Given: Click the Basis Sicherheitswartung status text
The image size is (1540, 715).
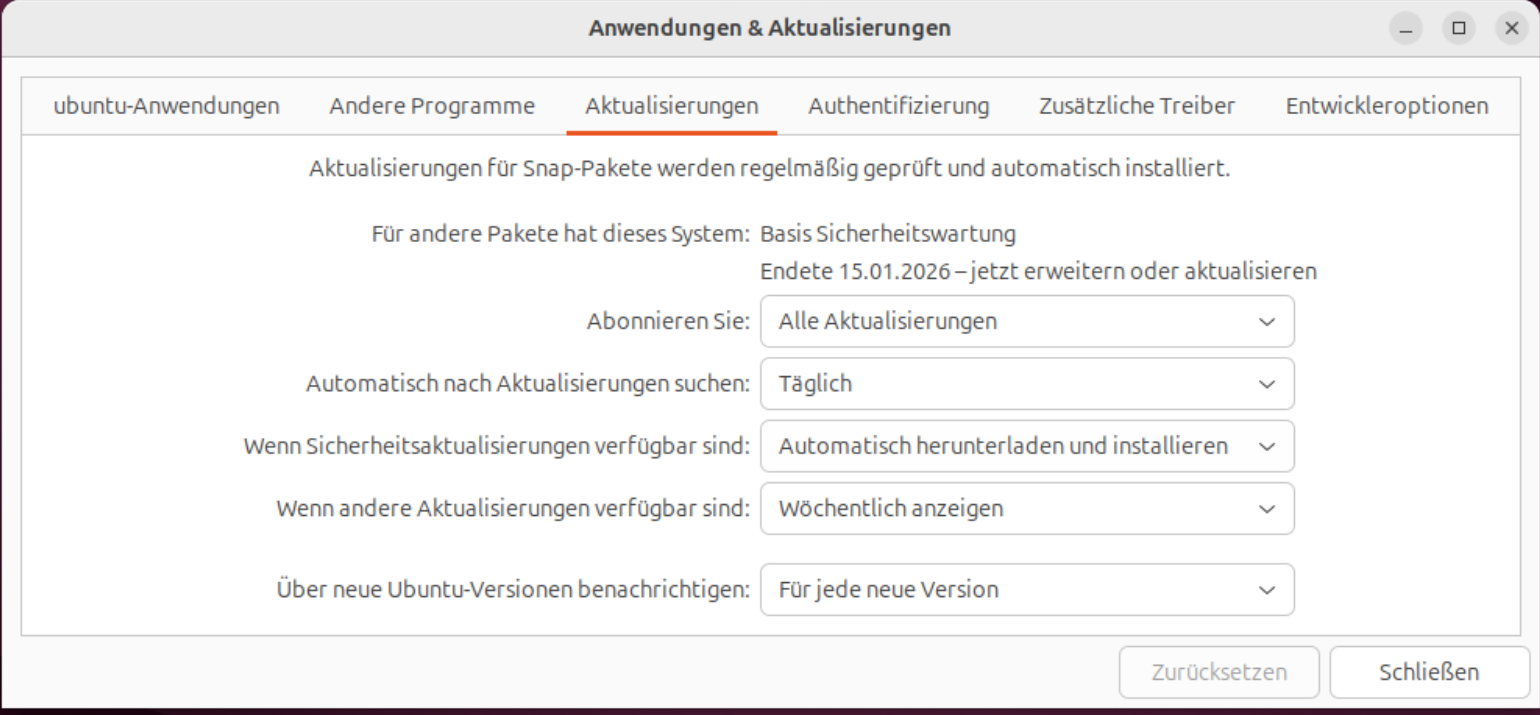Looking at the screenshot, I should (888, 234).
